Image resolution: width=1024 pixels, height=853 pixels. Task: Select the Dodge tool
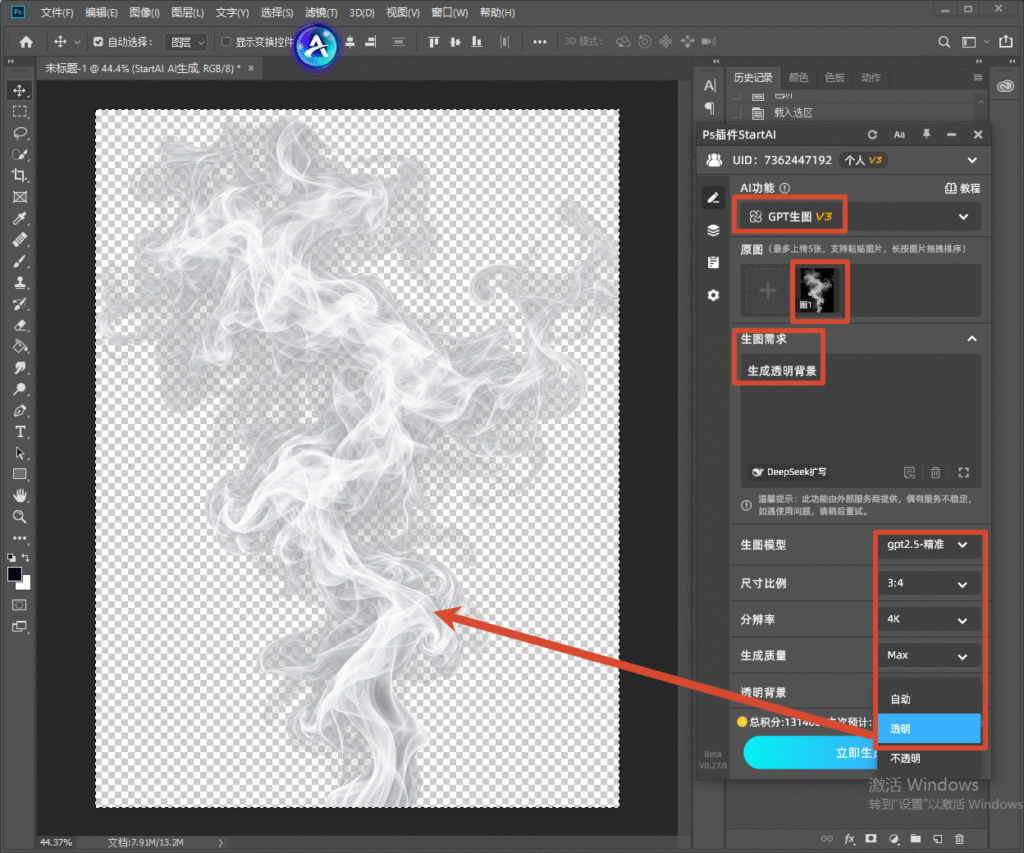[20, 389]
